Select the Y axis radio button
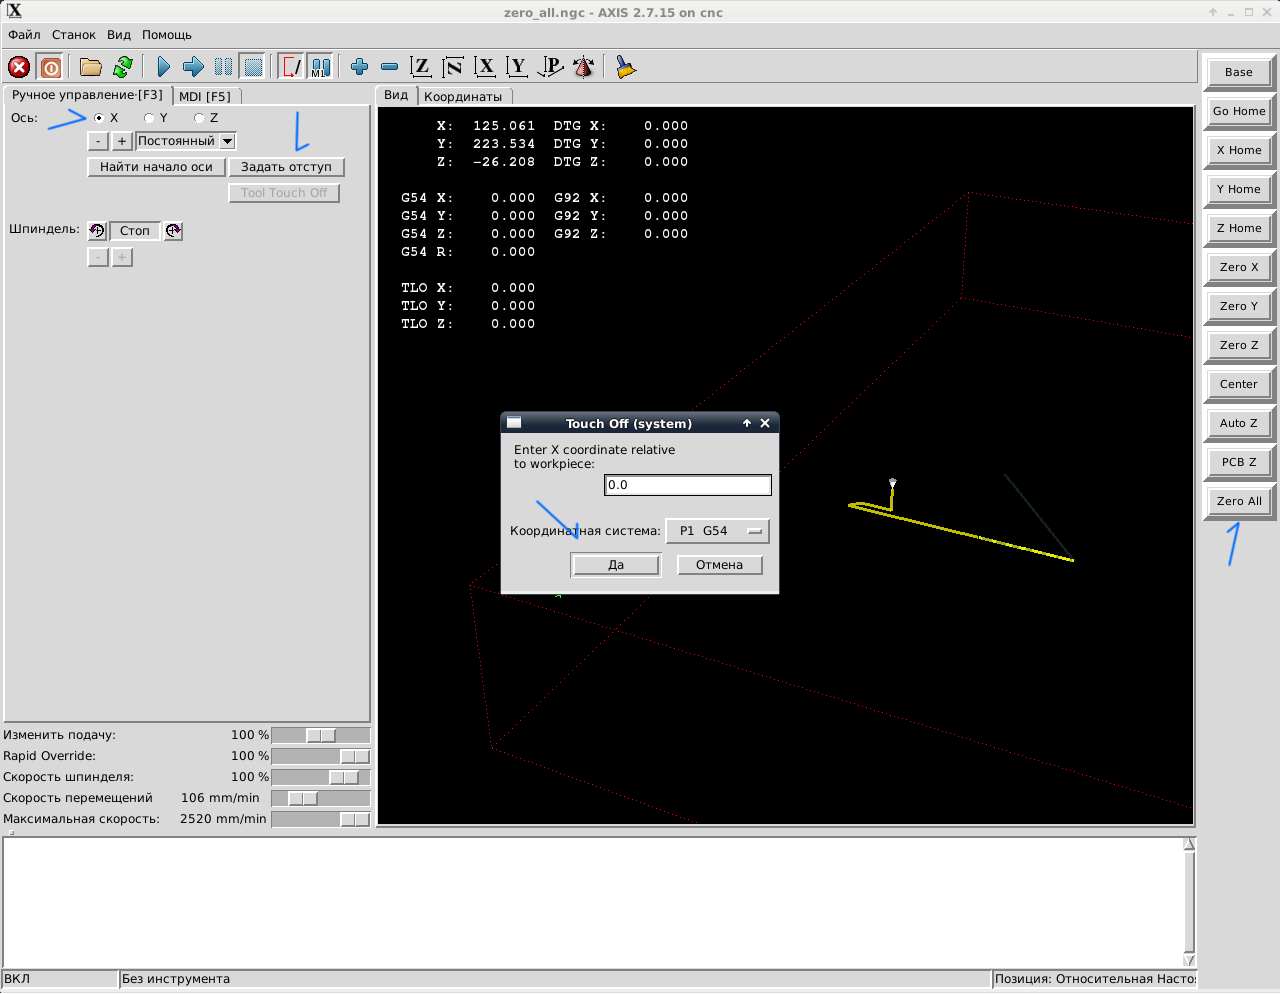 pyautogui.click(x=149, y=118)
